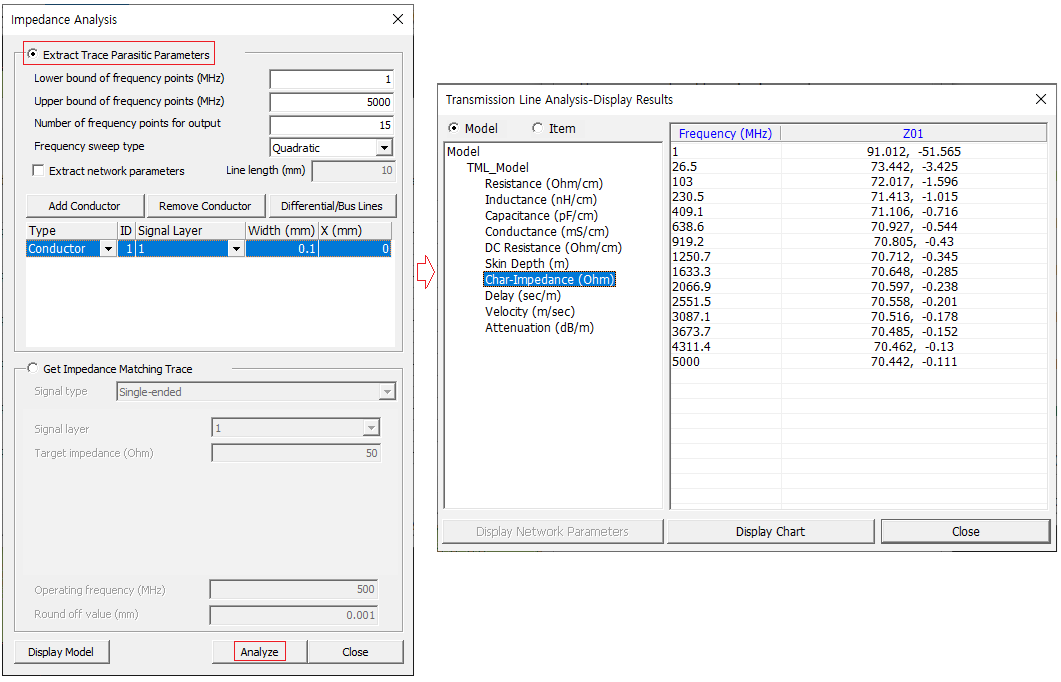1061x682 pixels.
Task: Click the Lower bound frequency input field
Action: coord(331,79)
